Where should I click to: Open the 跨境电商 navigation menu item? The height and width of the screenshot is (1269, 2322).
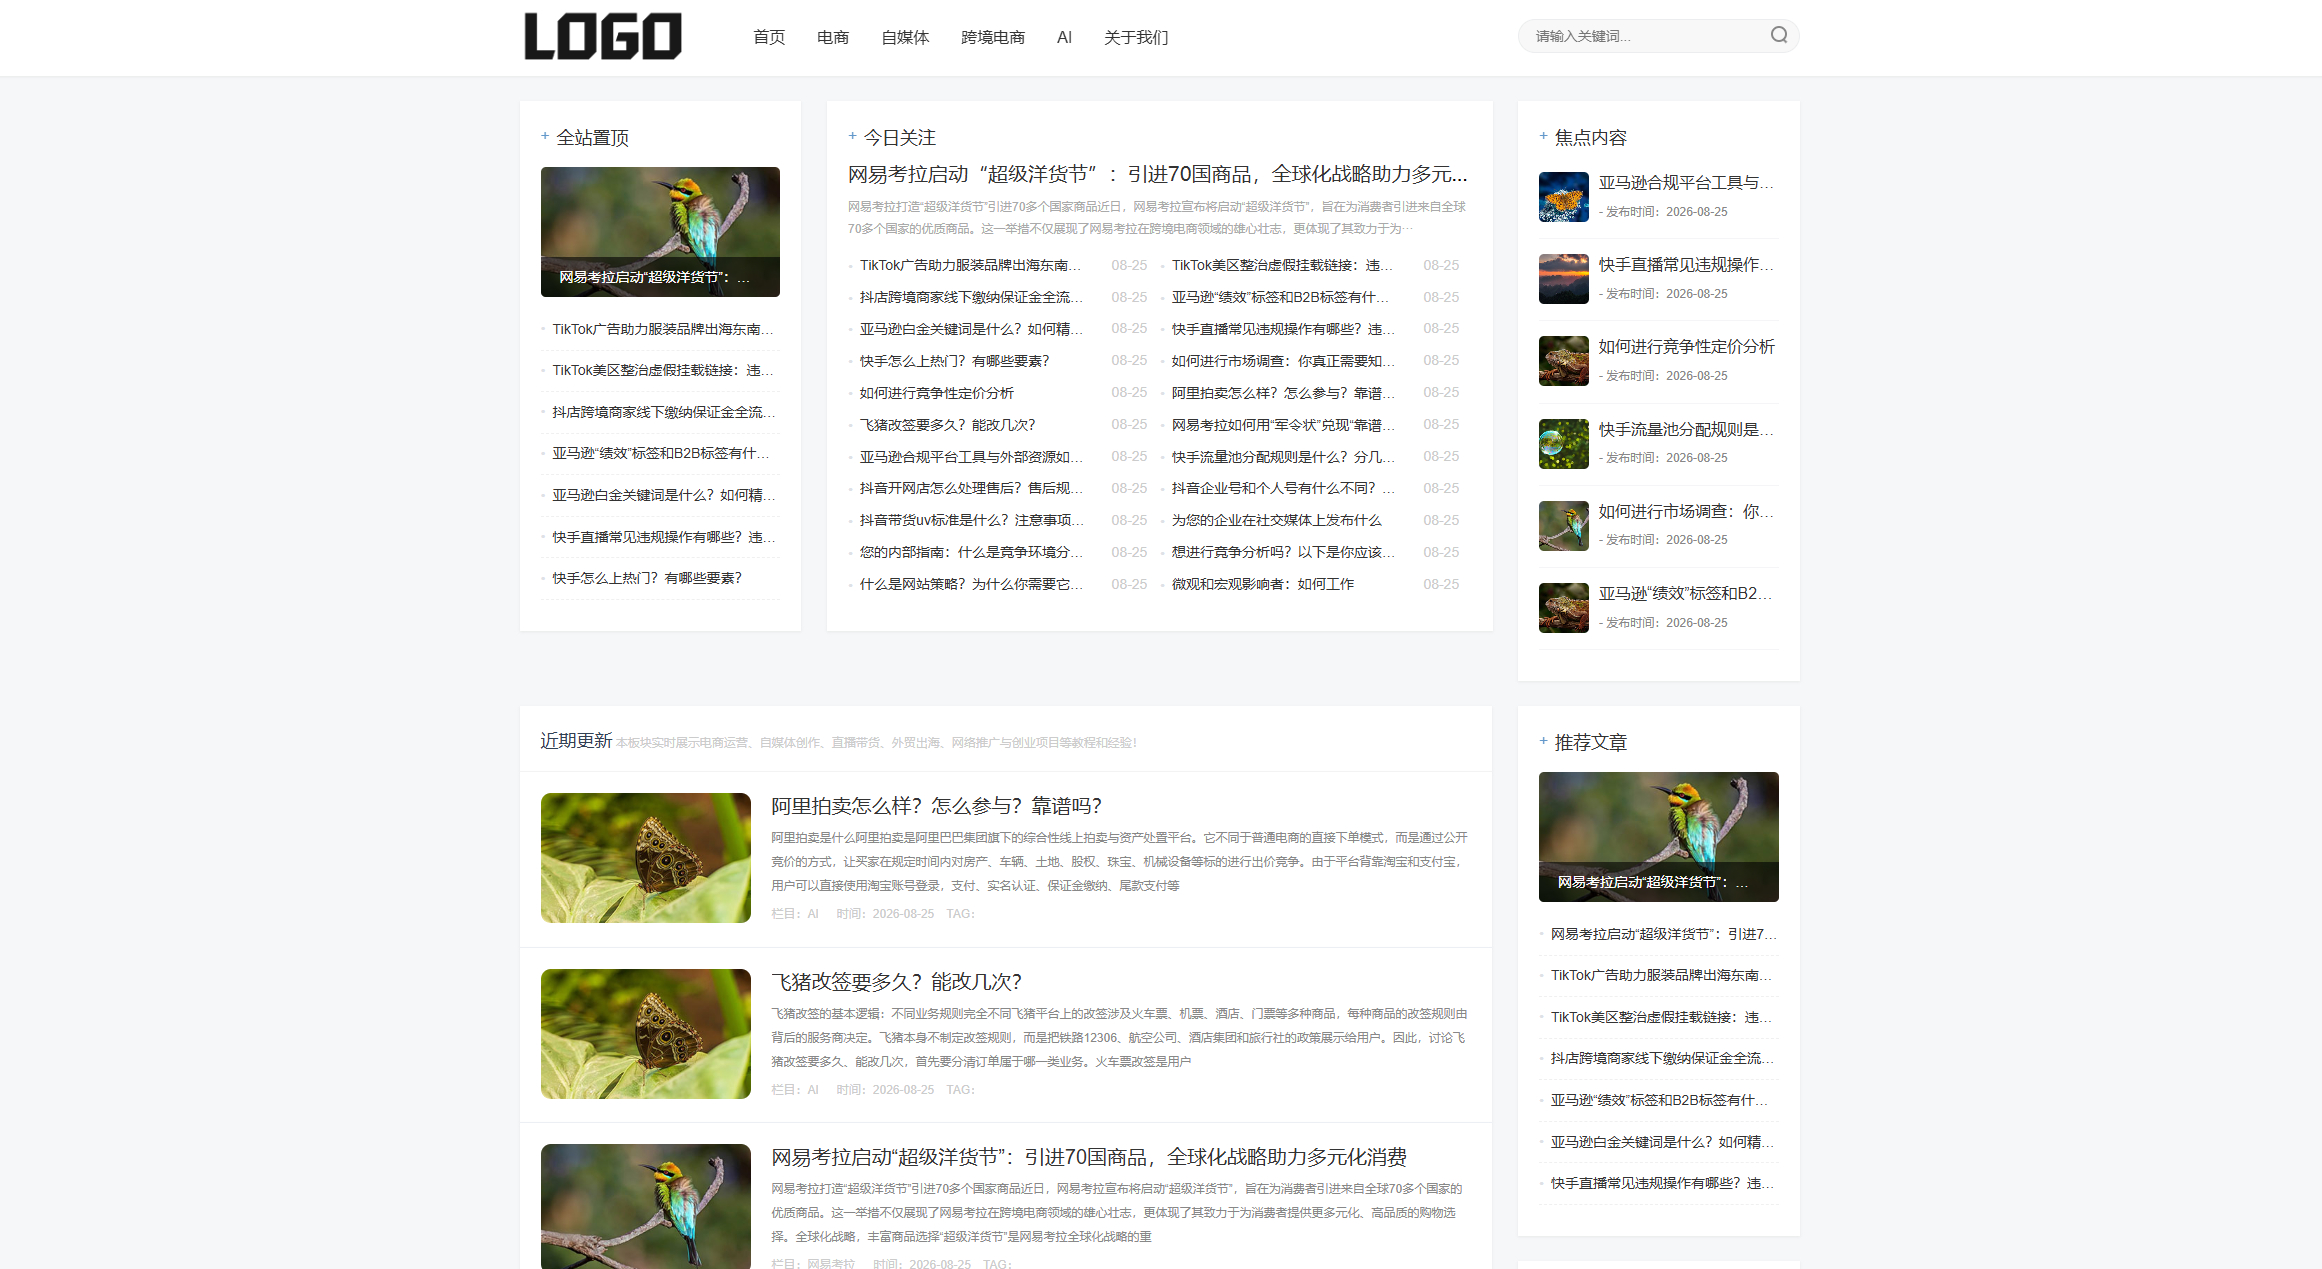[x=993, y=37]
